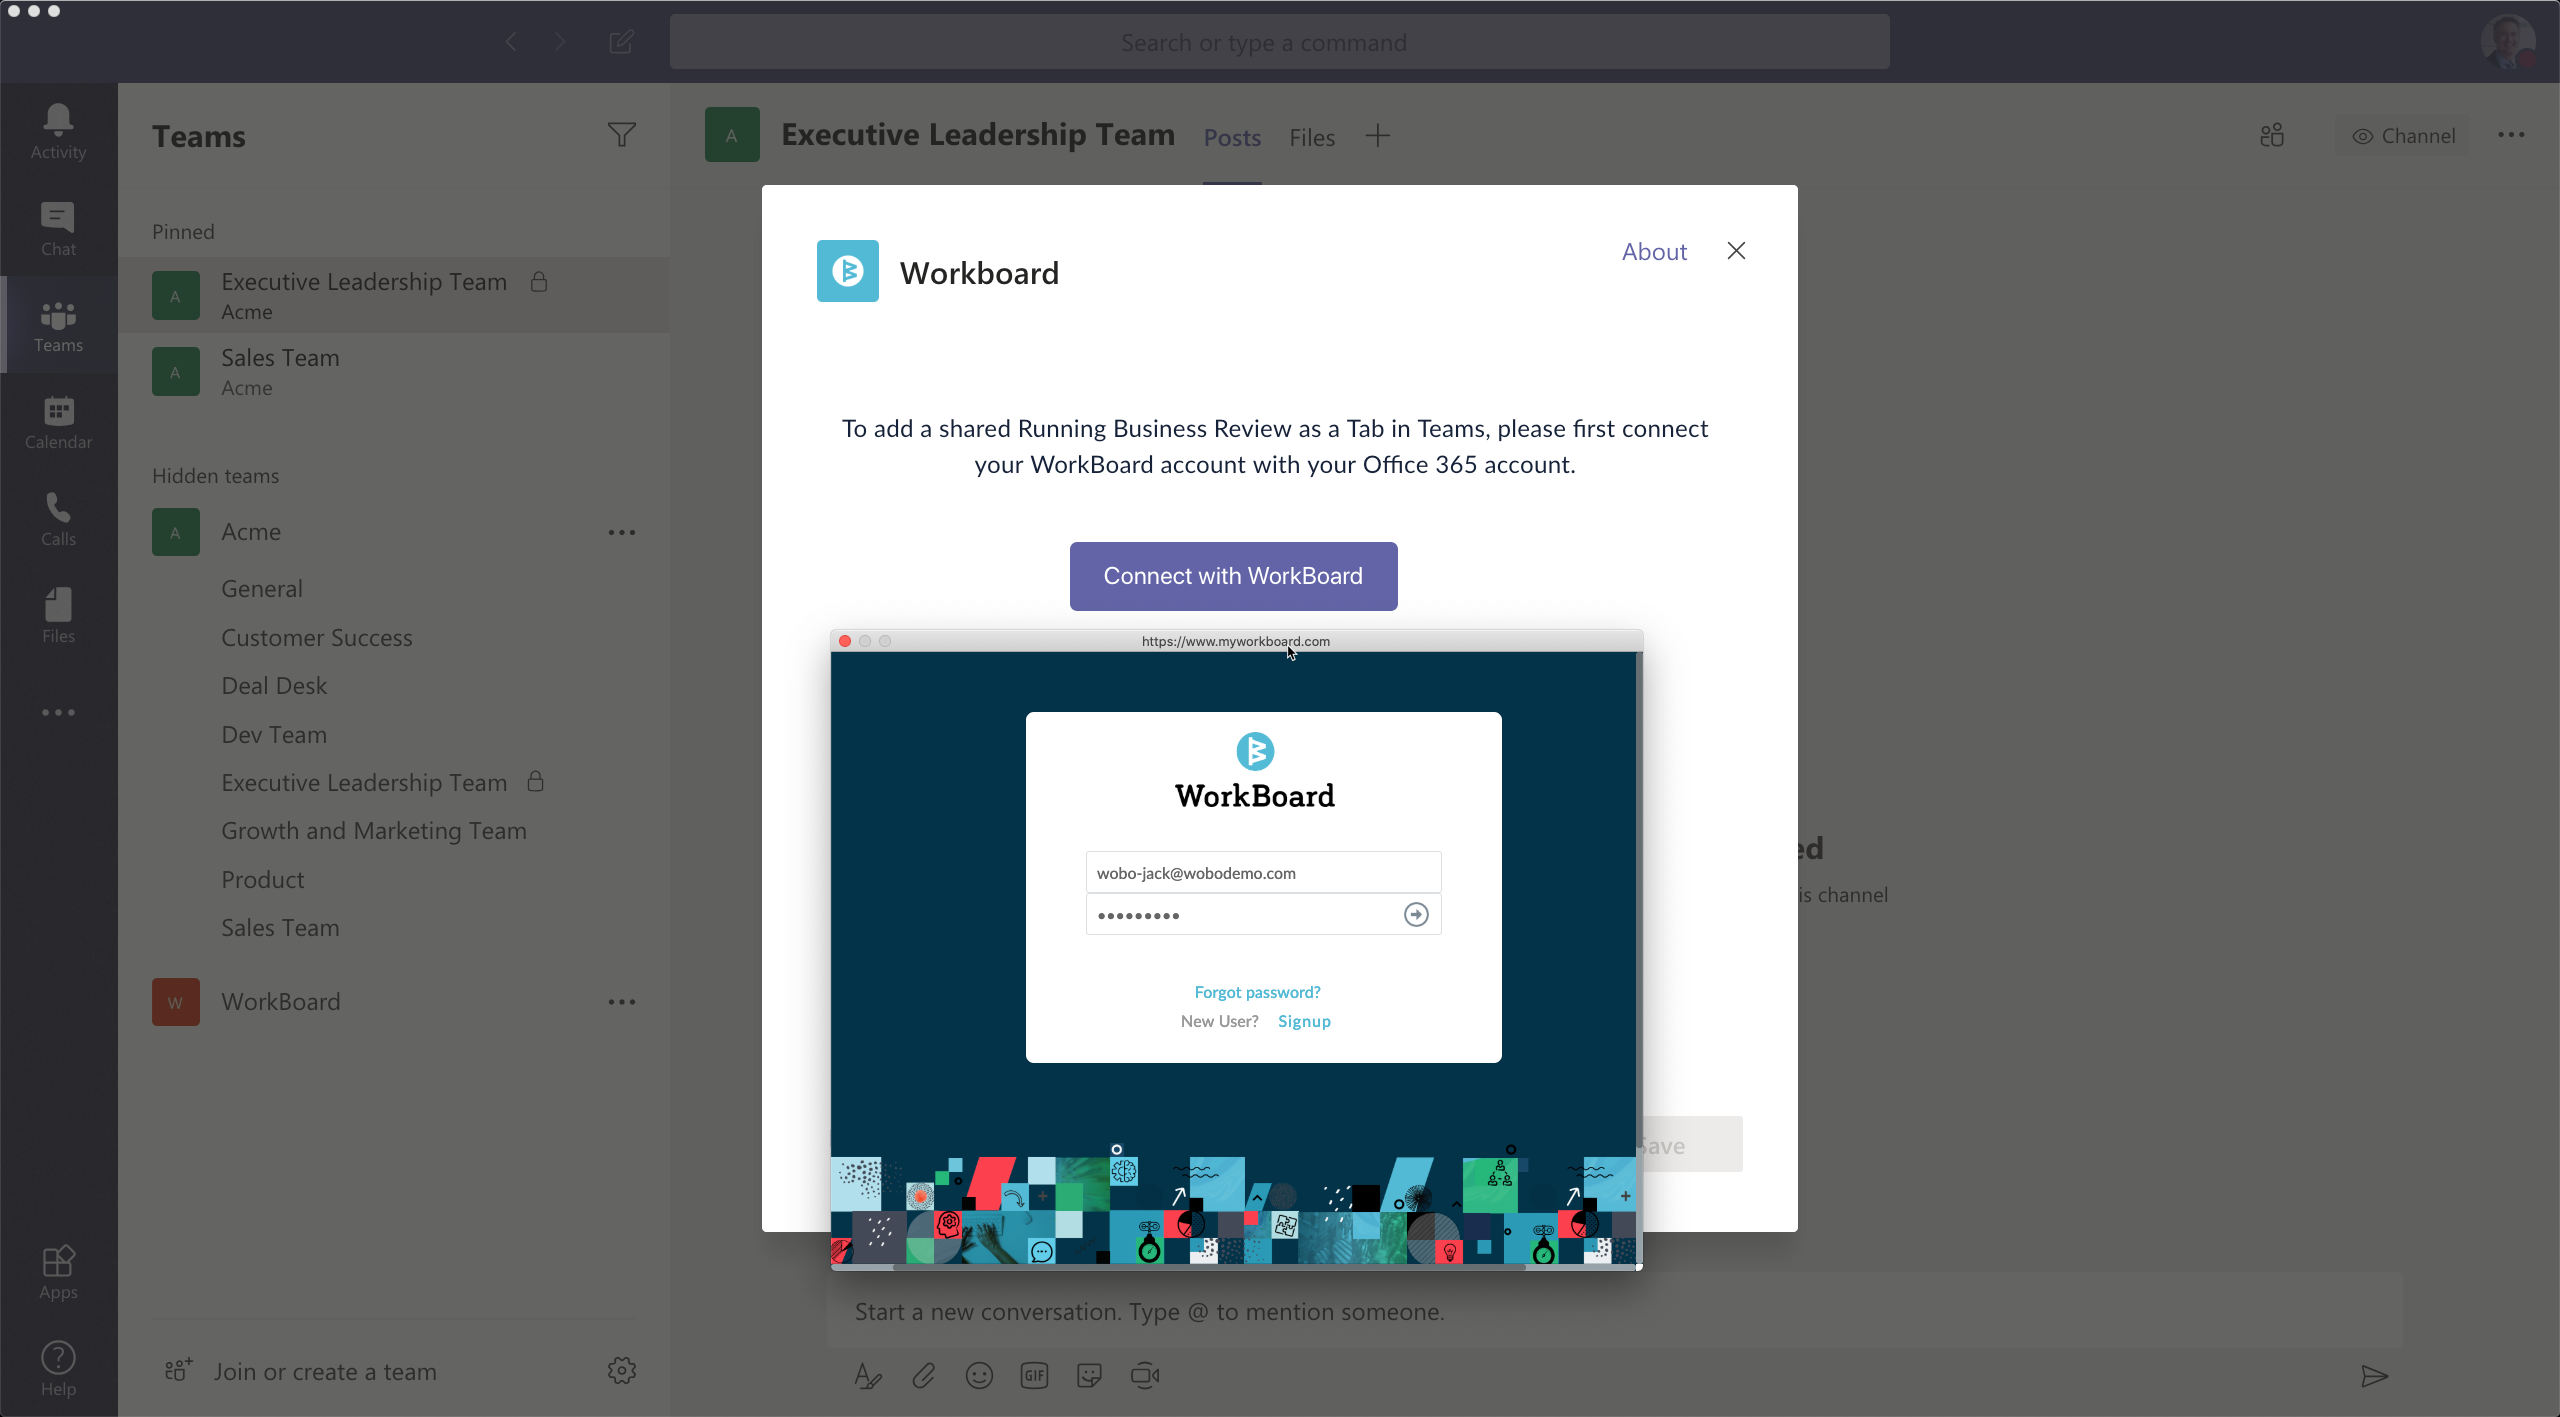
Task: Select pinned Executive Leadership Team channel
Action: click(394, 296)
